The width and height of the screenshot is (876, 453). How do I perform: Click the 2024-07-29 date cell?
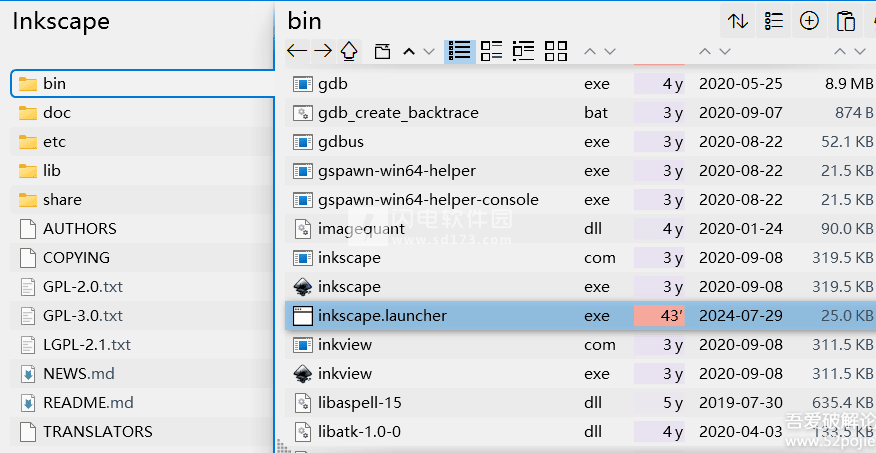[741, 316]
